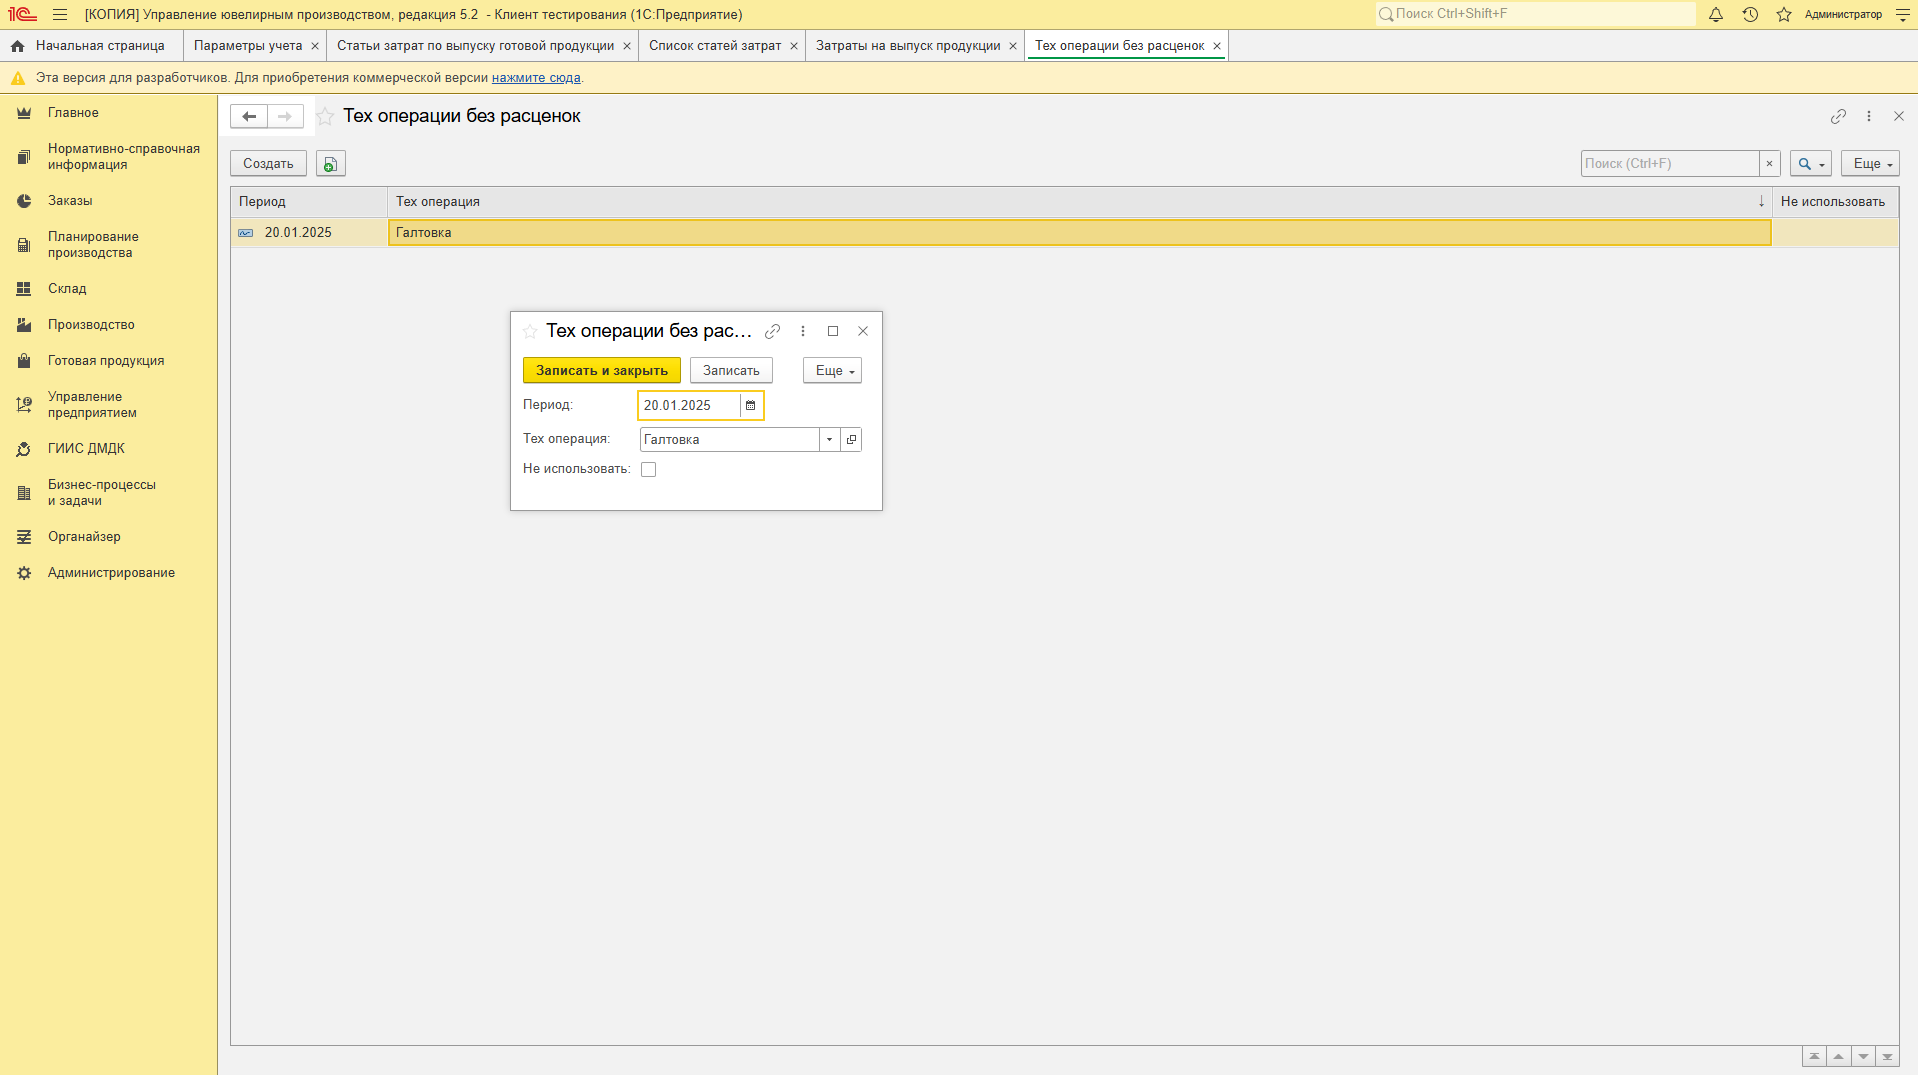Select the 20.01.2025 period cell
The image size is (1918, 1075).
point(309,233)
